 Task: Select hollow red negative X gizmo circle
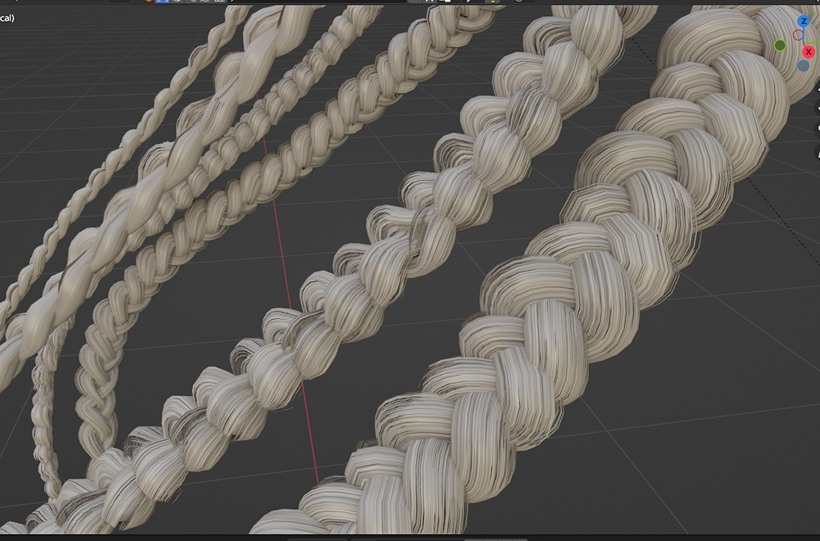[x=798, y=35]
